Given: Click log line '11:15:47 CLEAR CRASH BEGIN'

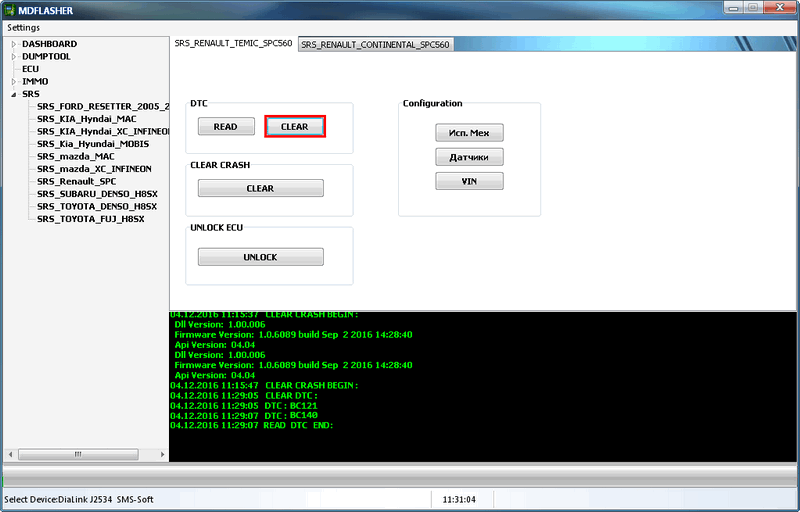Looking at the screenshot, I should point(264,386).
